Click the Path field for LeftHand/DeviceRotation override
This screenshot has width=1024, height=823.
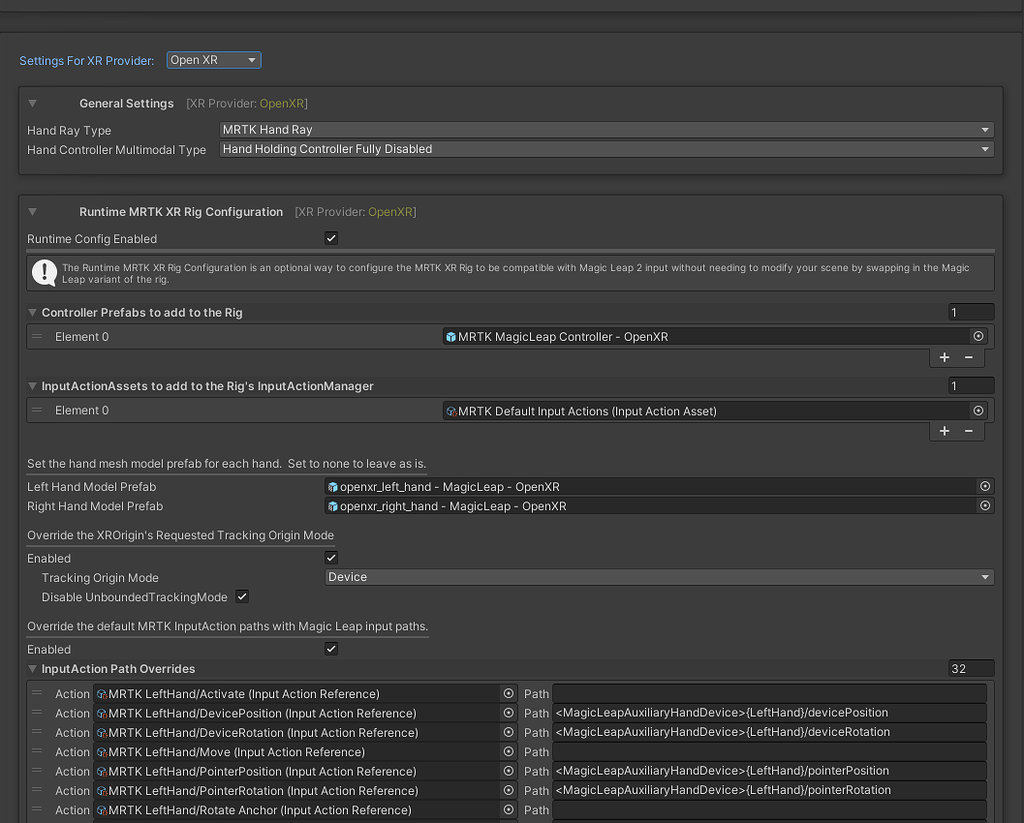pyautogui.click(x=770, y=732)
